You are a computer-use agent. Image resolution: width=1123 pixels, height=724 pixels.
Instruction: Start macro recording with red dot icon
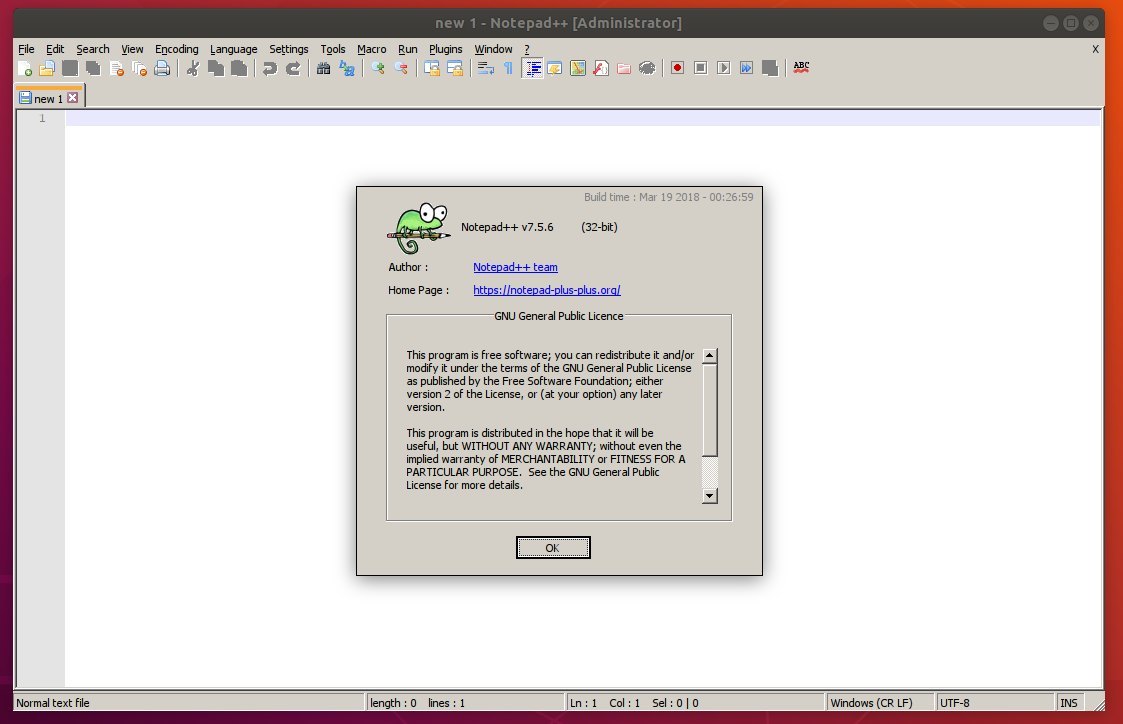point(678,68)
